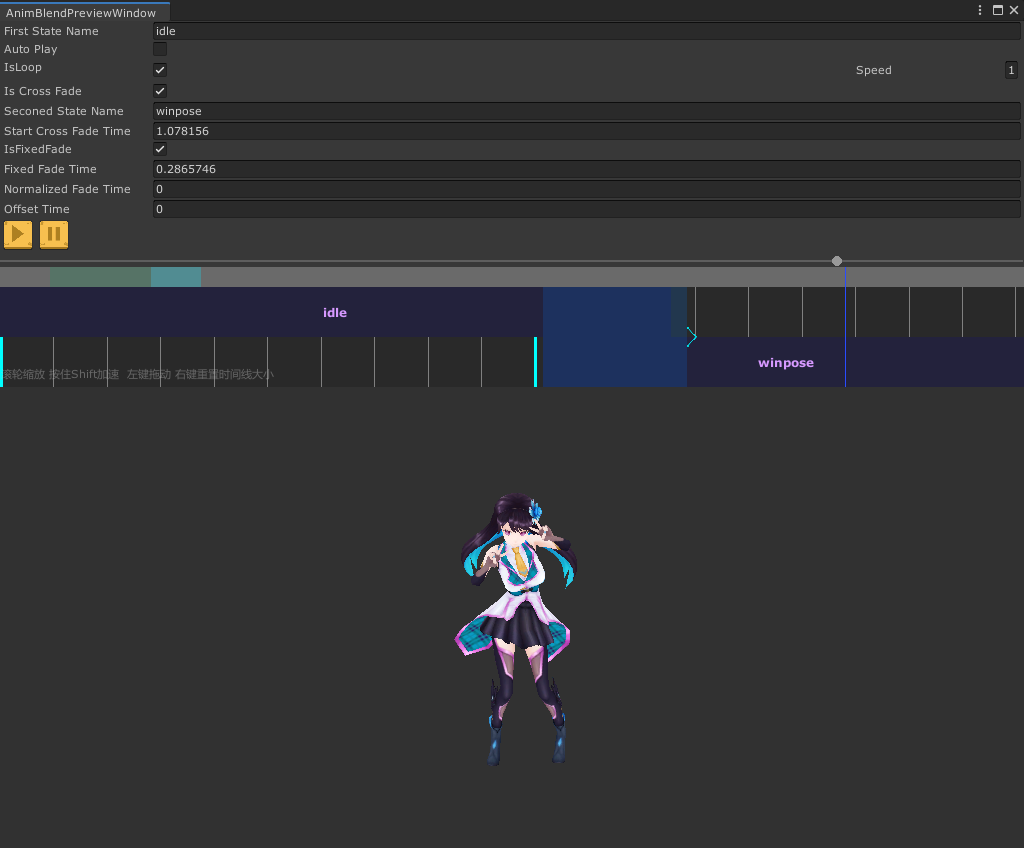The height and width of the screenshot is (848, 1024).
Task: Click the round timeline scrubber handle
Action: pyautogui.click(x=837, y=261)
